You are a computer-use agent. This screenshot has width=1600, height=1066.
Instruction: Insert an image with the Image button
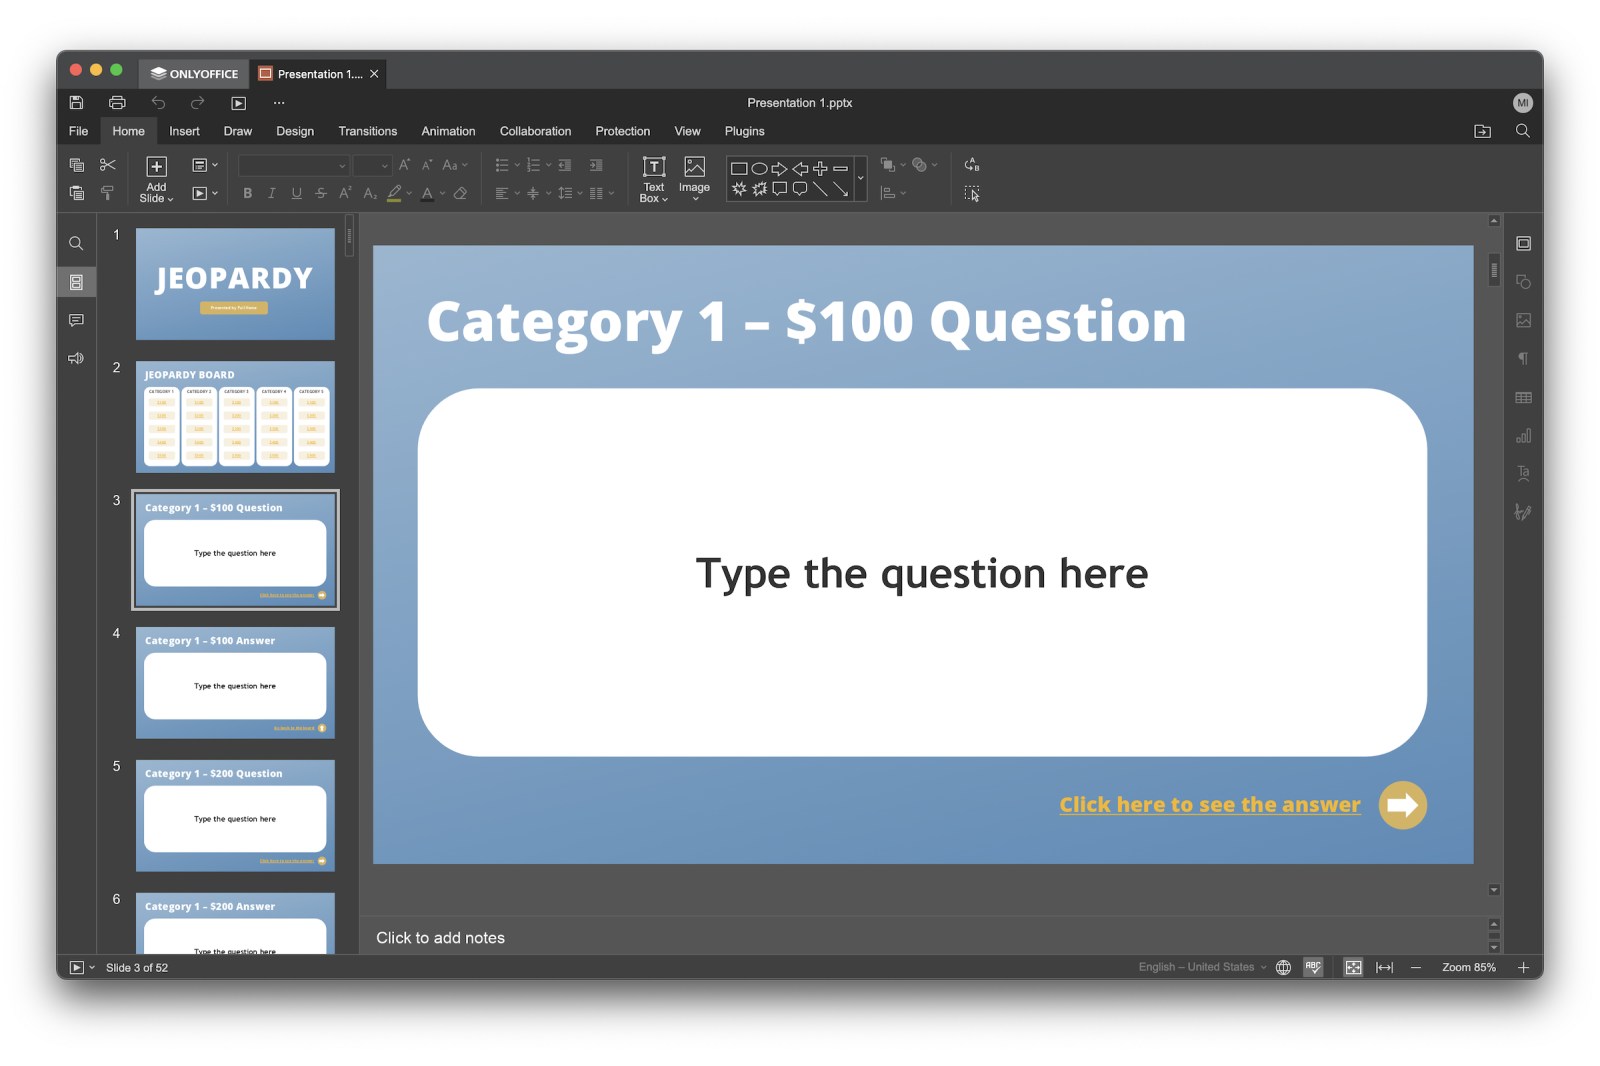click(694, 178)
